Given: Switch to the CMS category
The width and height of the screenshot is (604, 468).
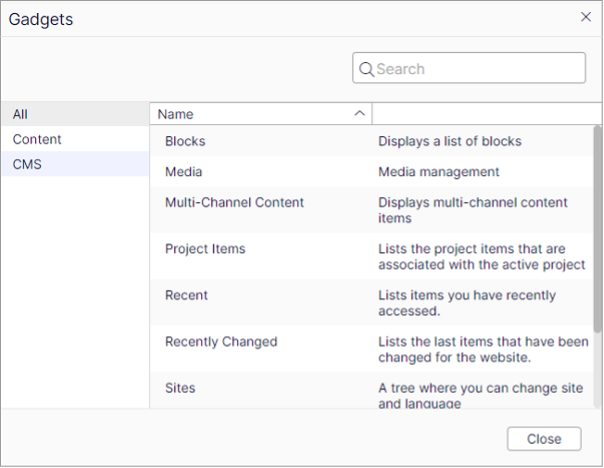Looking at the screenshot, I should click(27, 164).
